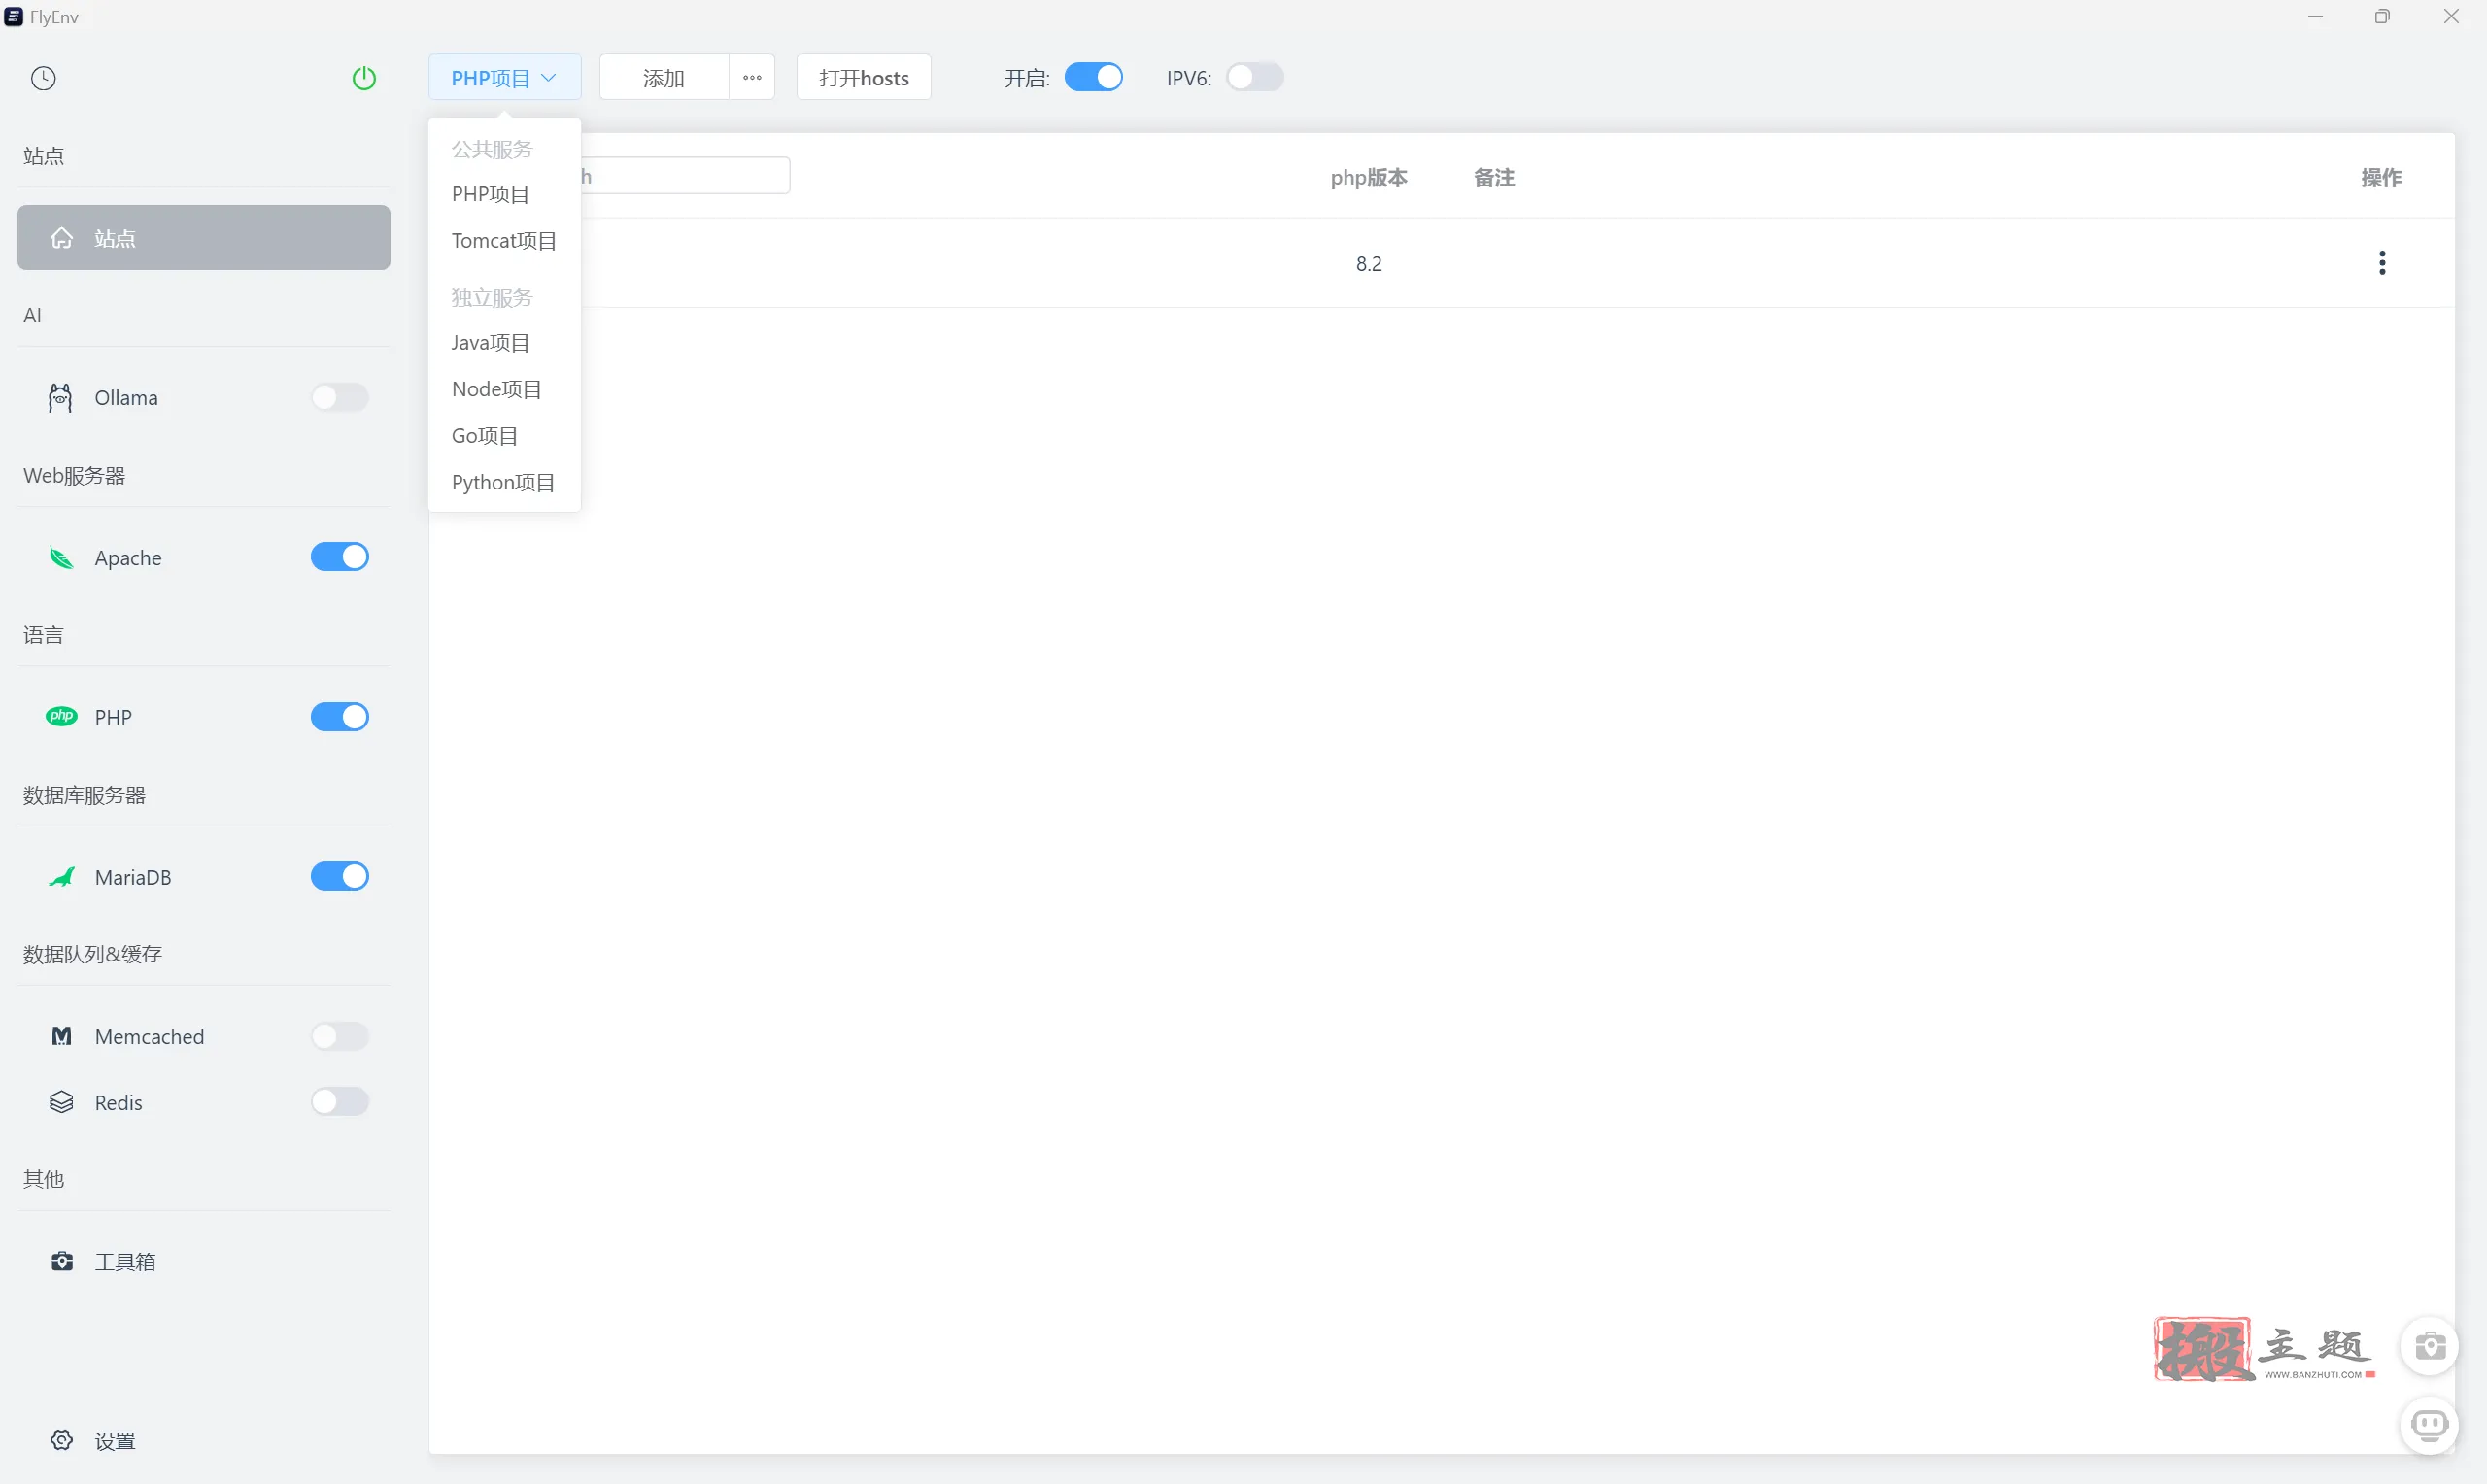Enable the Redis toggle switch
The image size is (2487, 1484).
tap(340, 1102)
